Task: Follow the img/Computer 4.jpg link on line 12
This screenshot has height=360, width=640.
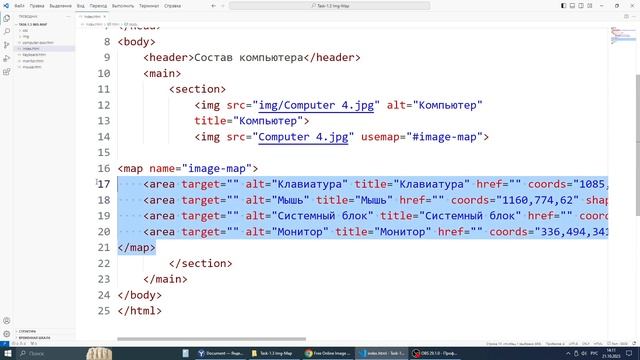Action: pyautogui.click(x=316, y=105)
